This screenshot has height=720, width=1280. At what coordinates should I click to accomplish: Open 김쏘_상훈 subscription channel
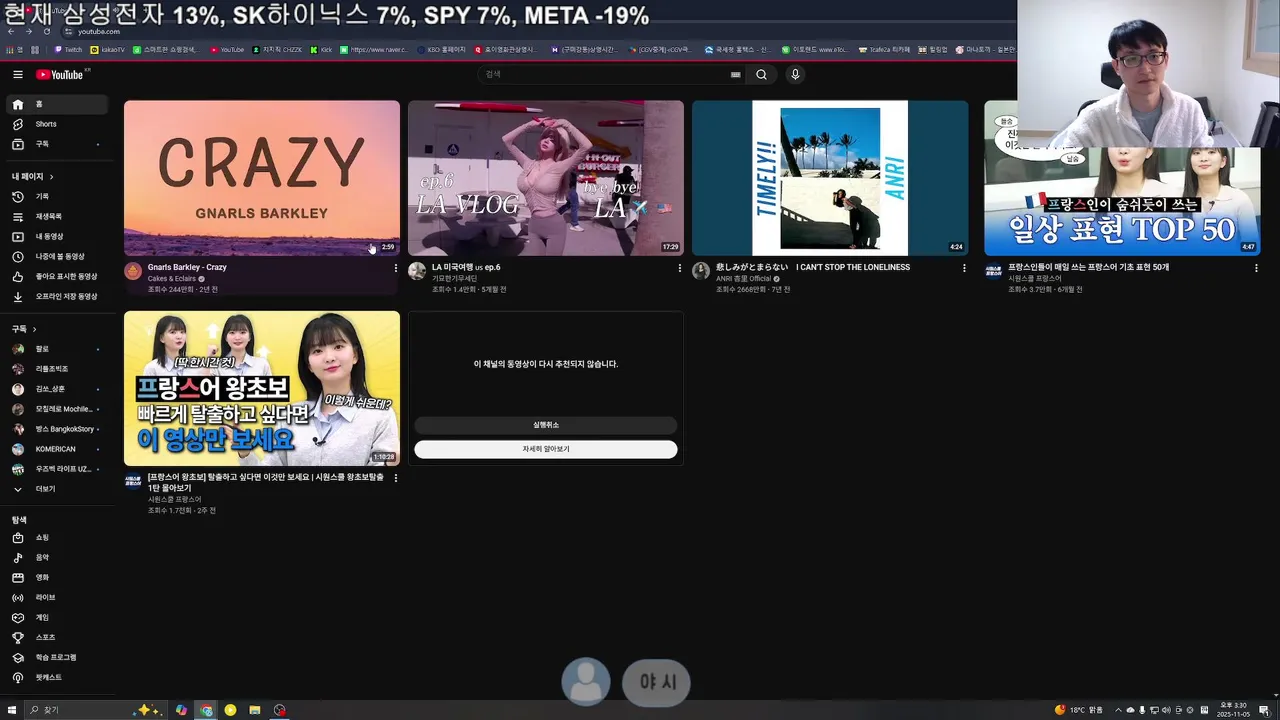58,389
